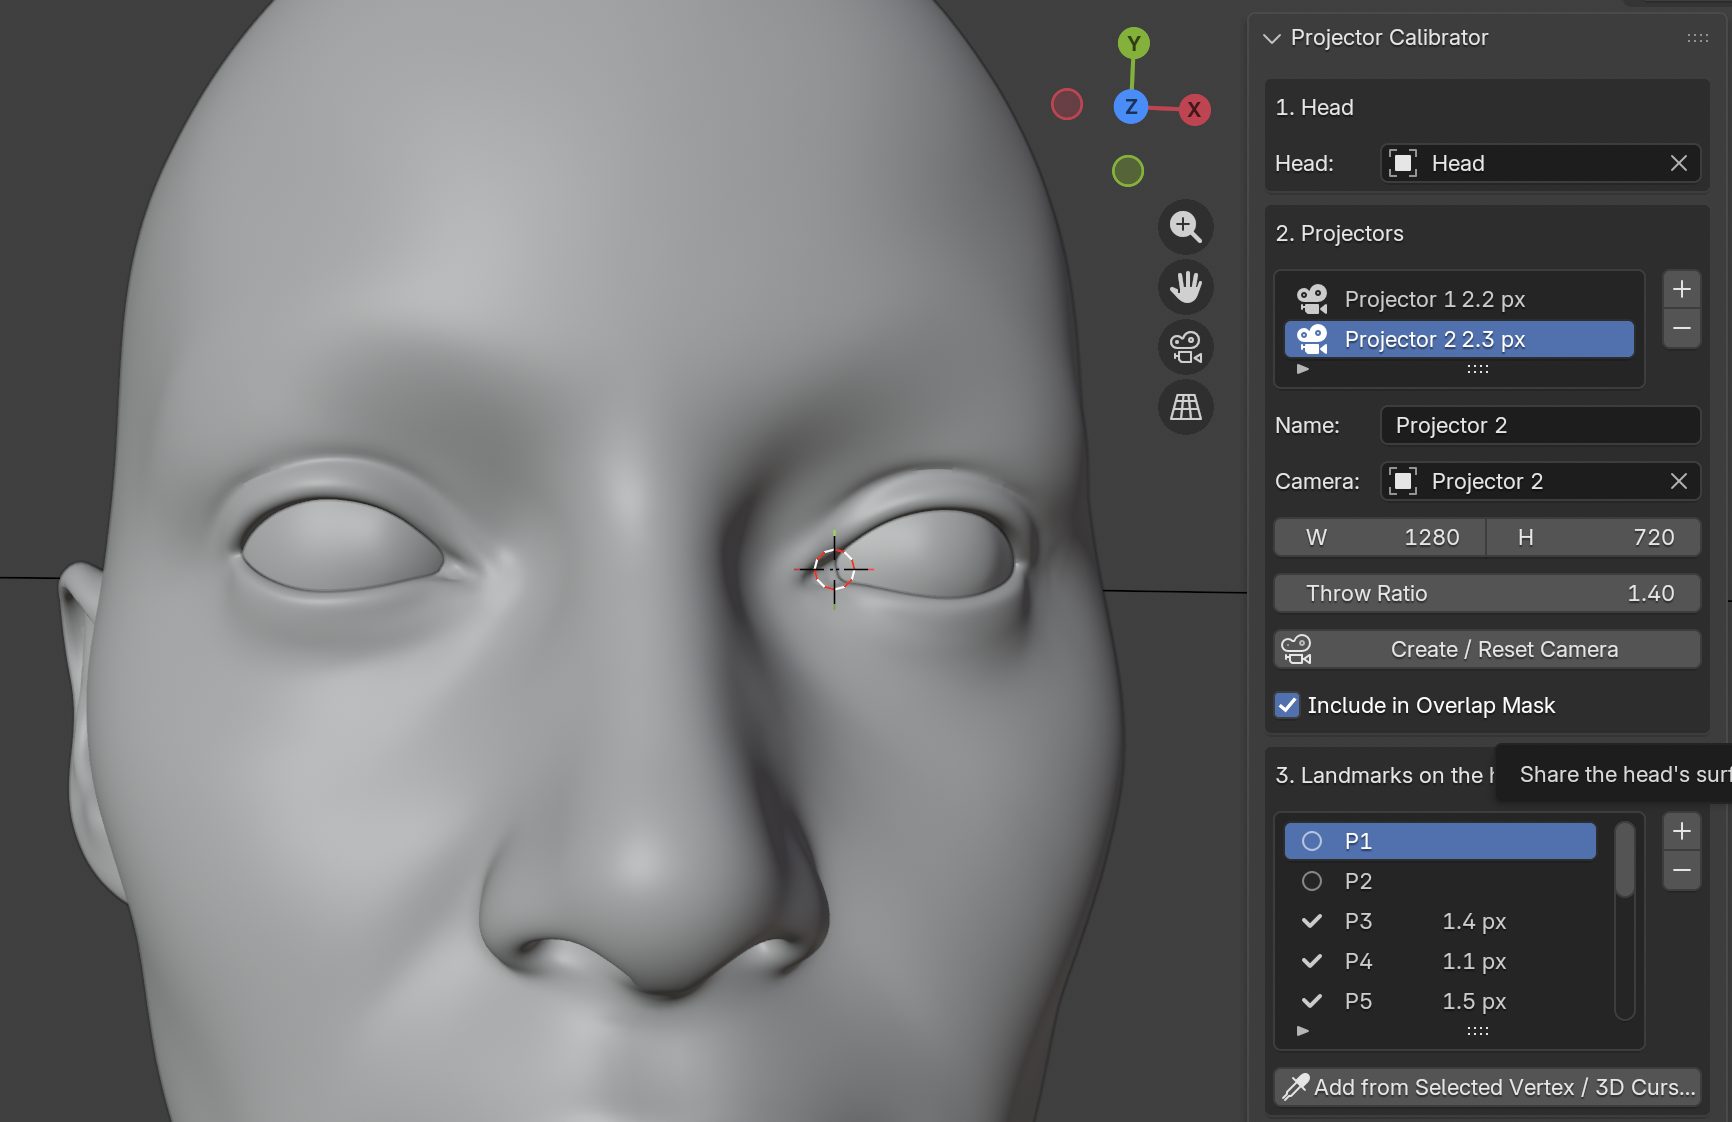Screen dimensions: 1732x1122
Task: Click the height H 720 field
Action: 1594,537
